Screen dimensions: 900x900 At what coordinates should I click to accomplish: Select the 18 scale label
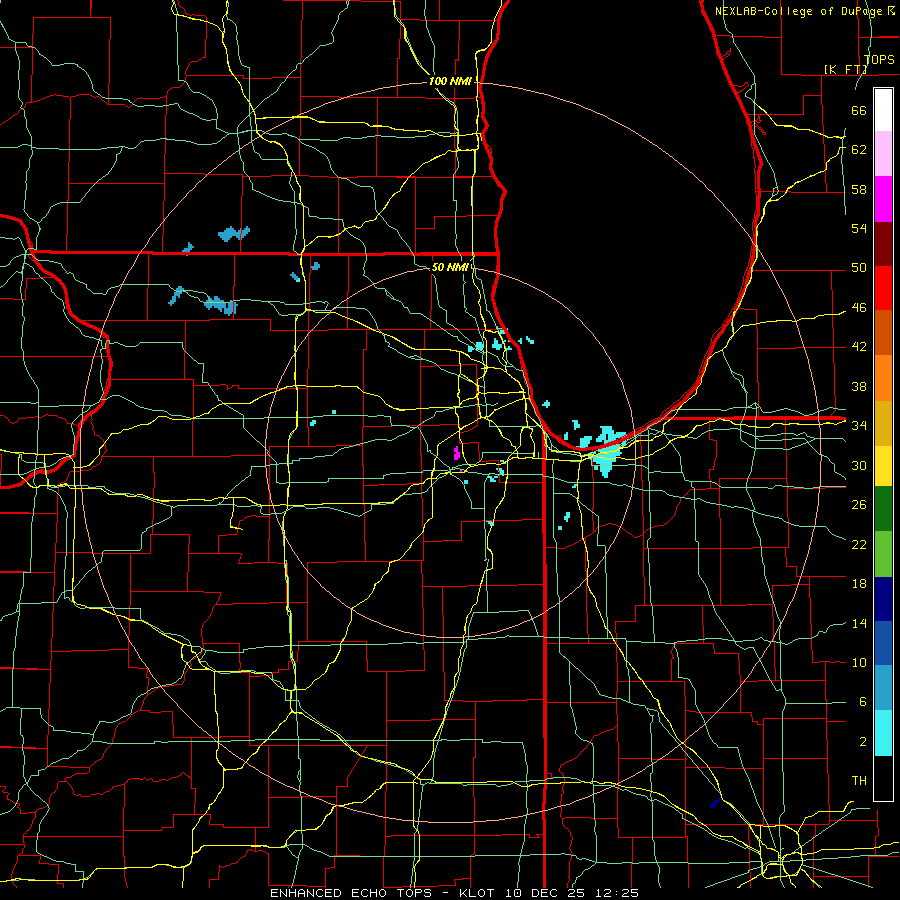tap(859, 584)
